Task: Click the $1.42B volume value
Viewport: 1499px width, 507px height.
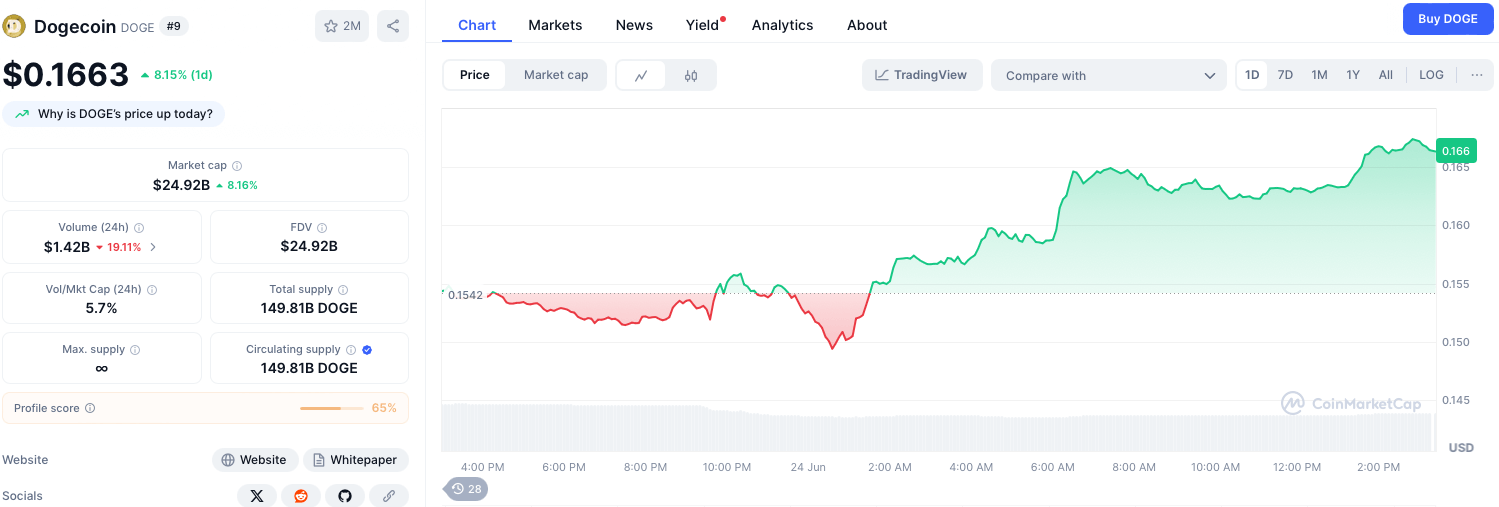Action: (67, 247)
